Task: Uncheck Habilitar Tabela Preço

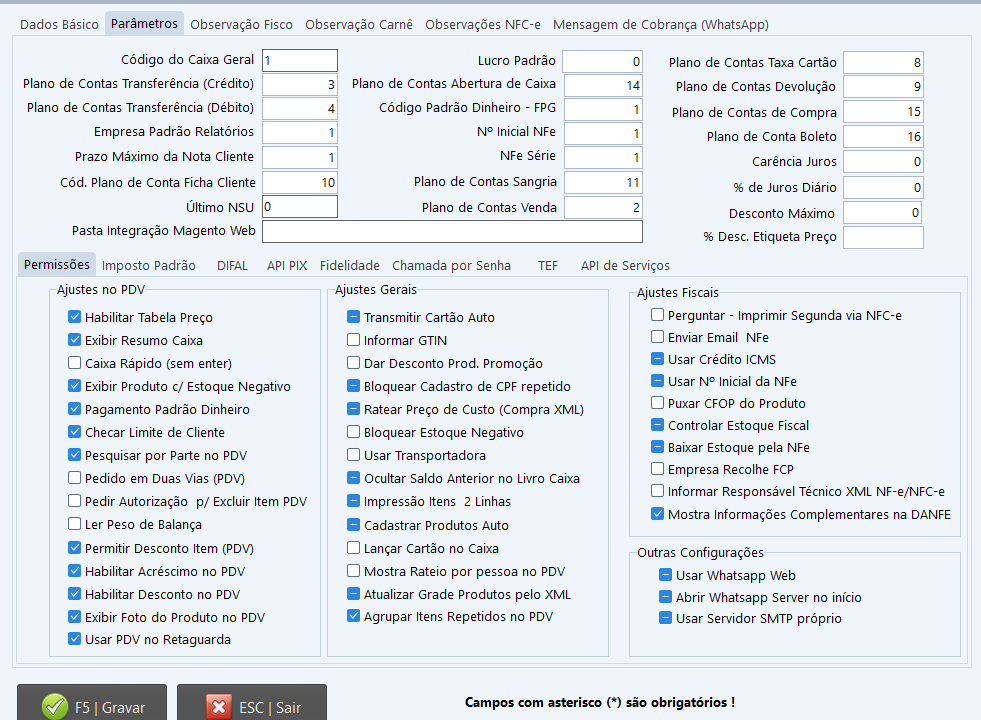Action: 74,317
